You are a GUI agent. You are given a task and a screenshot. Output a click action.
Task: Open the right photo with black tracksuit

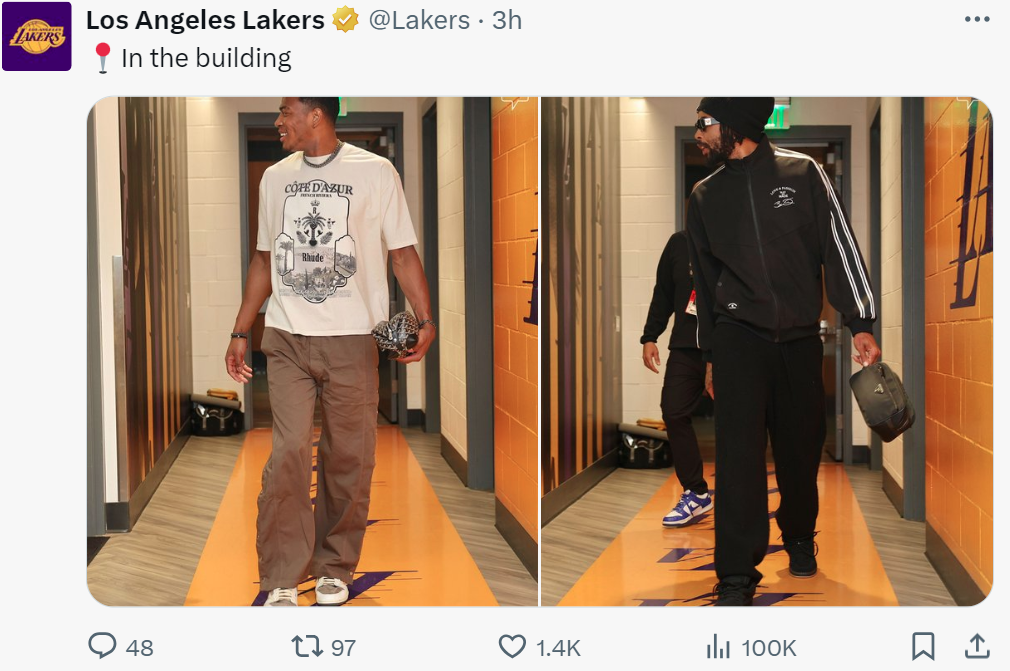(766, 351)
